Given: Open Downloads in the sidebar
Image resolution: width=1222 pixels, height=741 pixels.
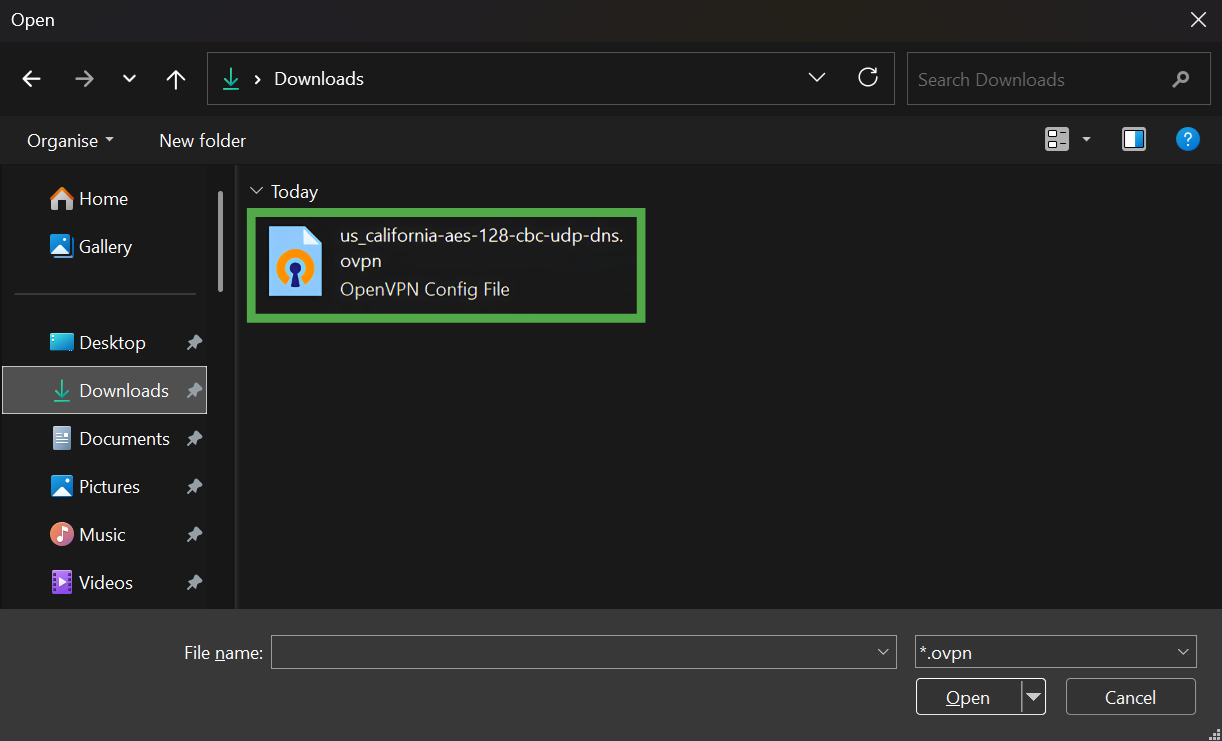Looking at the screenshot, I should pos(104,390).
